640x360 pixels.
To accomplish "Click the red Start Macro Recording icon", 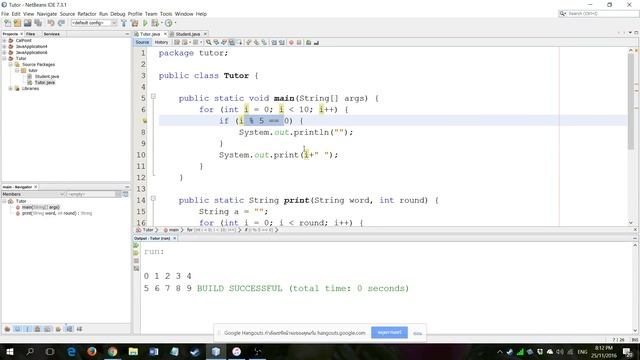I will pyautogui.click(x=291, y=42).
